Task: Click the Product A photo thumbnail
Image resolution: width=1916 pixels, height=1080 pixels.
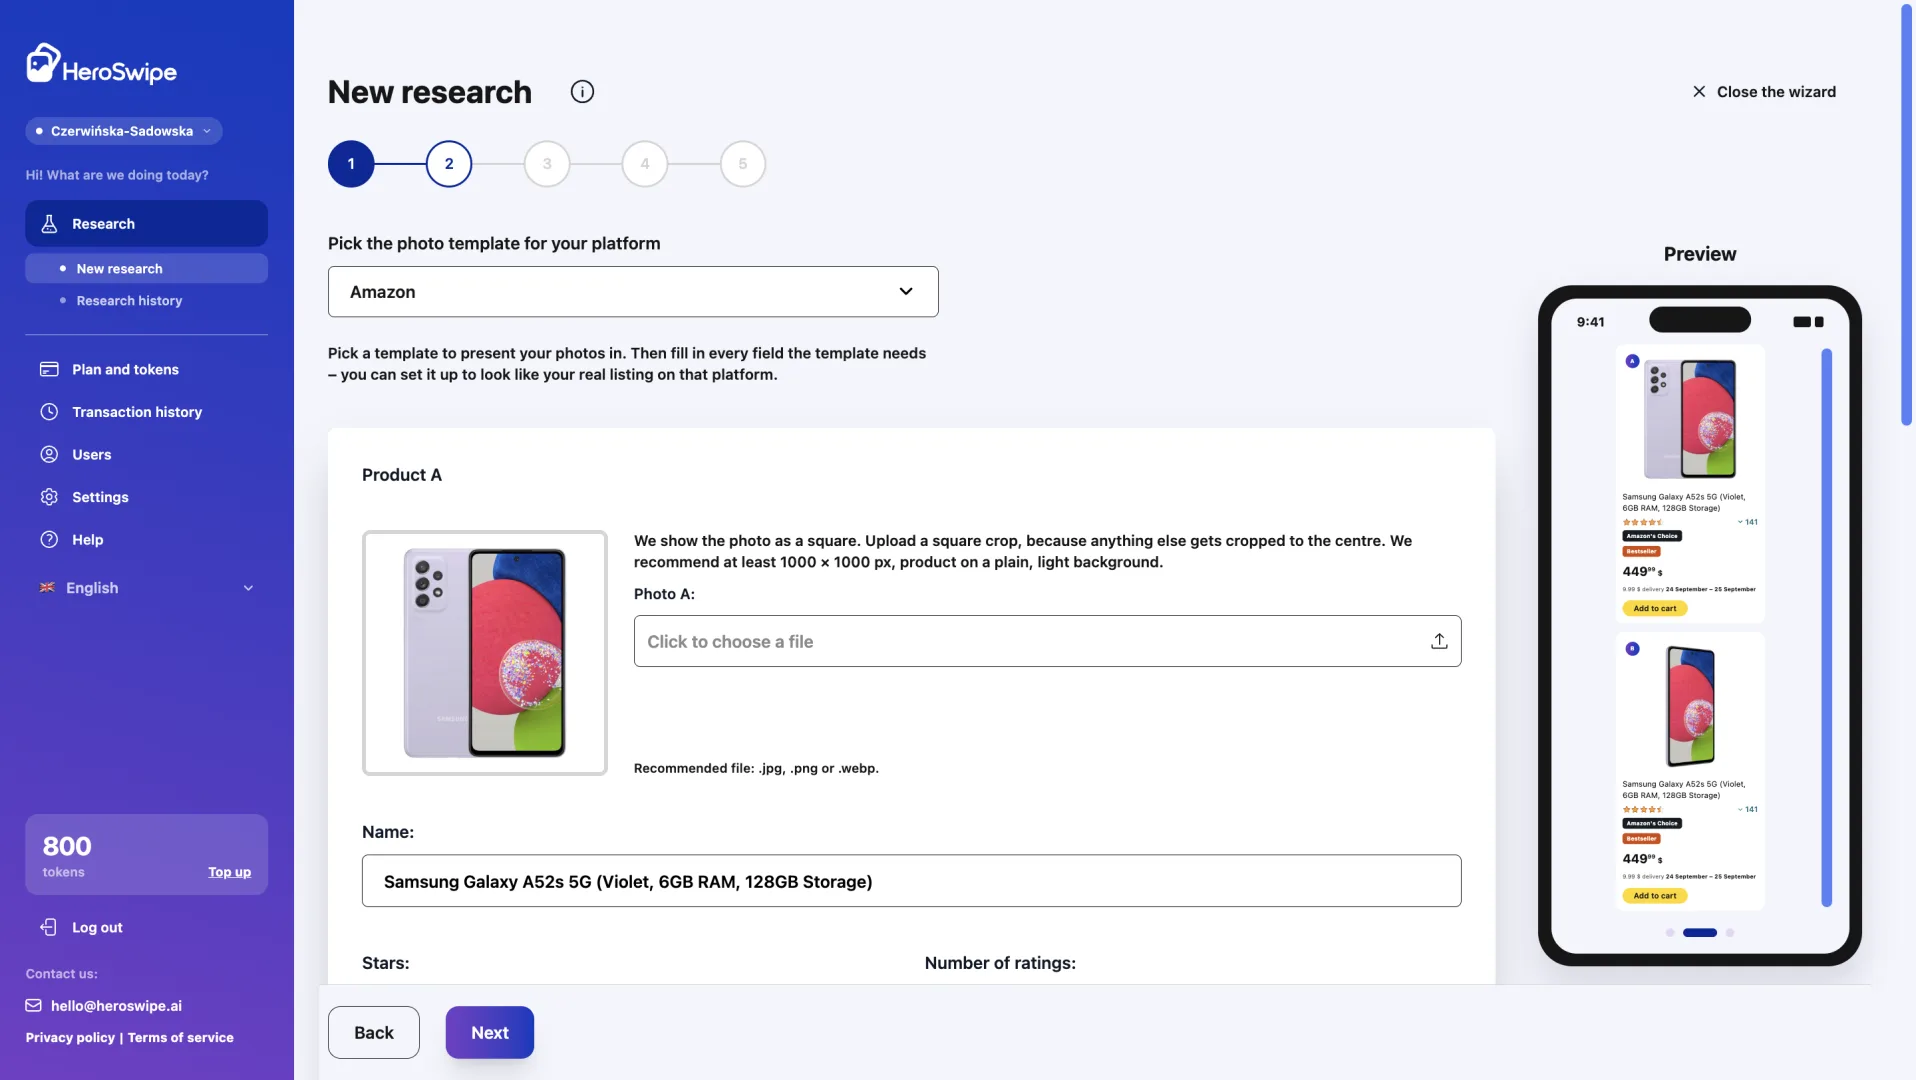Action: point(485,653)
